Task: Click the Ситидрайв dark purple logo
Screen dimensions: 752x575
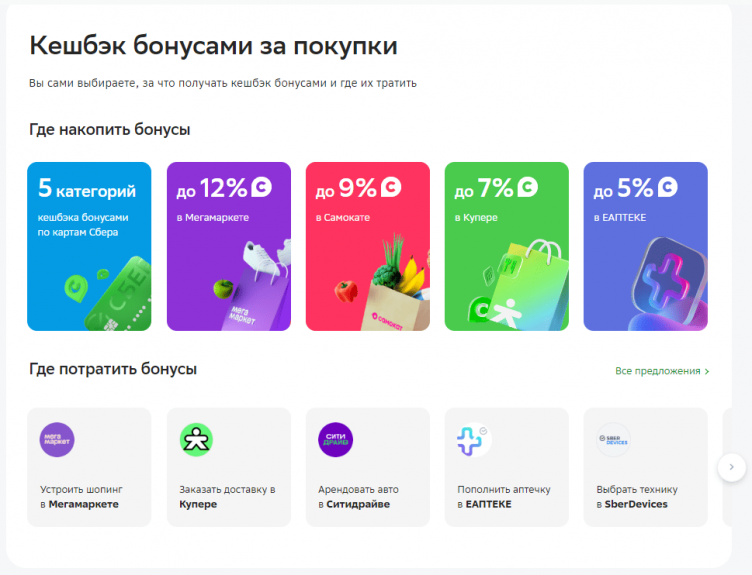Action: tap(336, 439)
